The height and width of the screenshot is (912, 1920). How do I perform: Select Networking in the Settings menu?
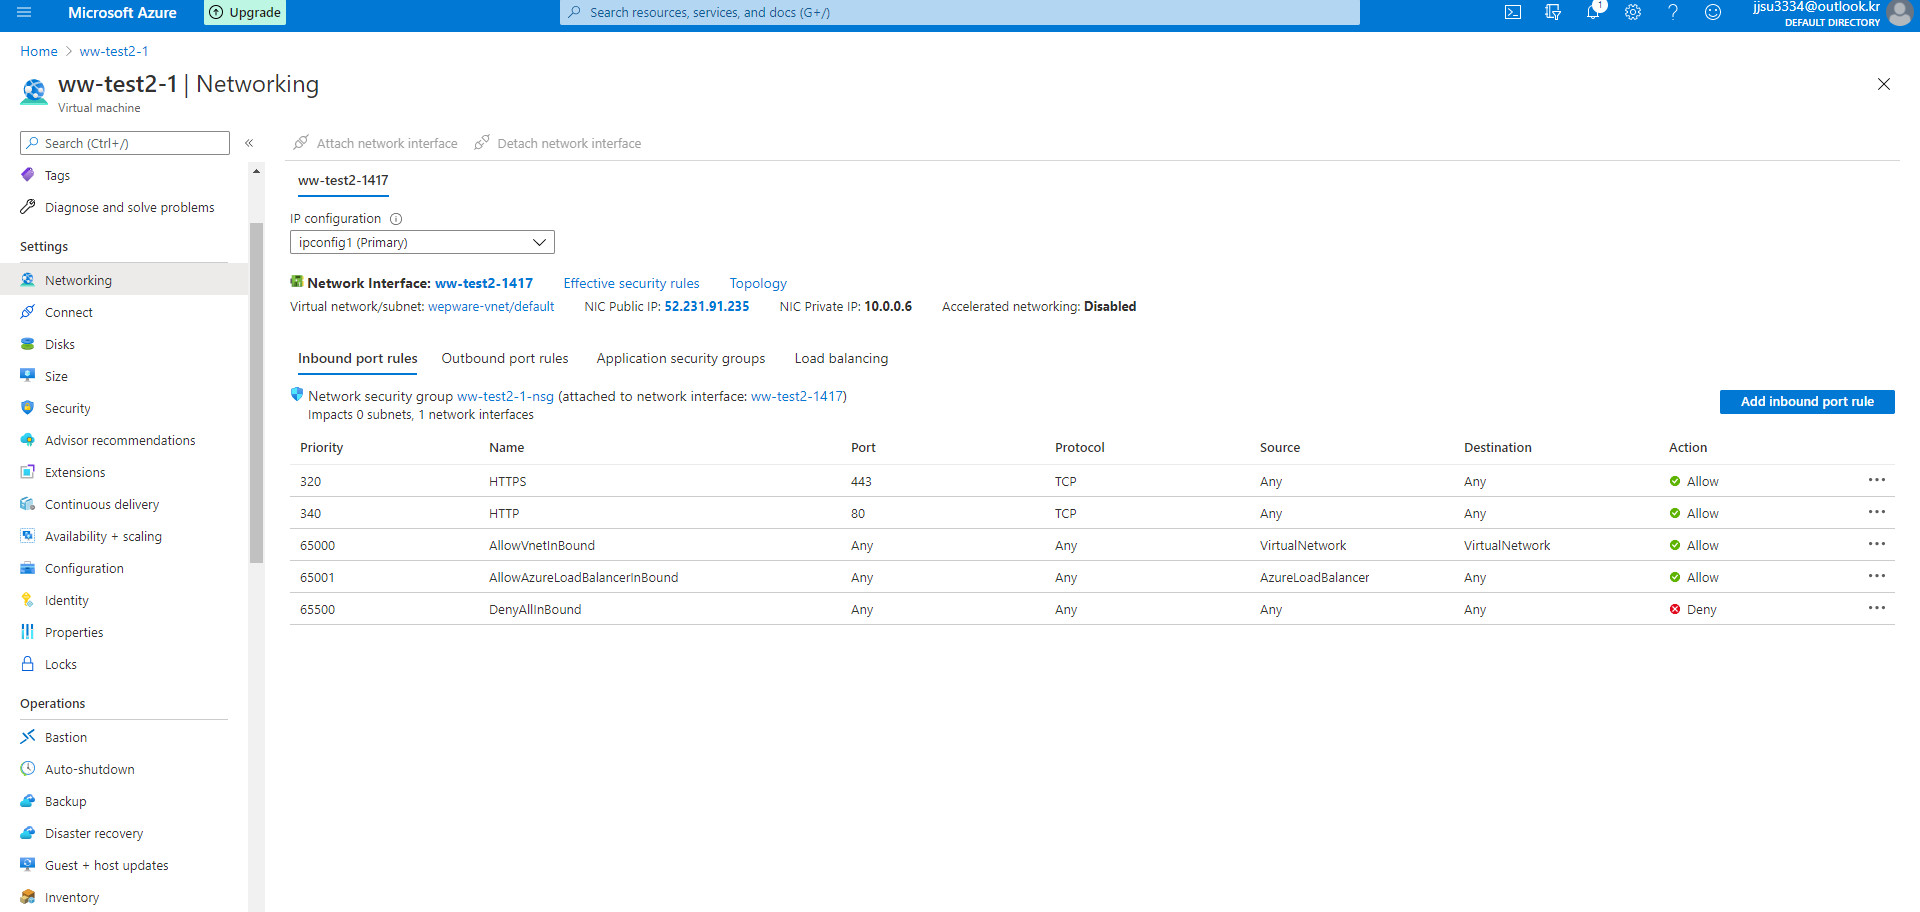(x=124, y=280)
